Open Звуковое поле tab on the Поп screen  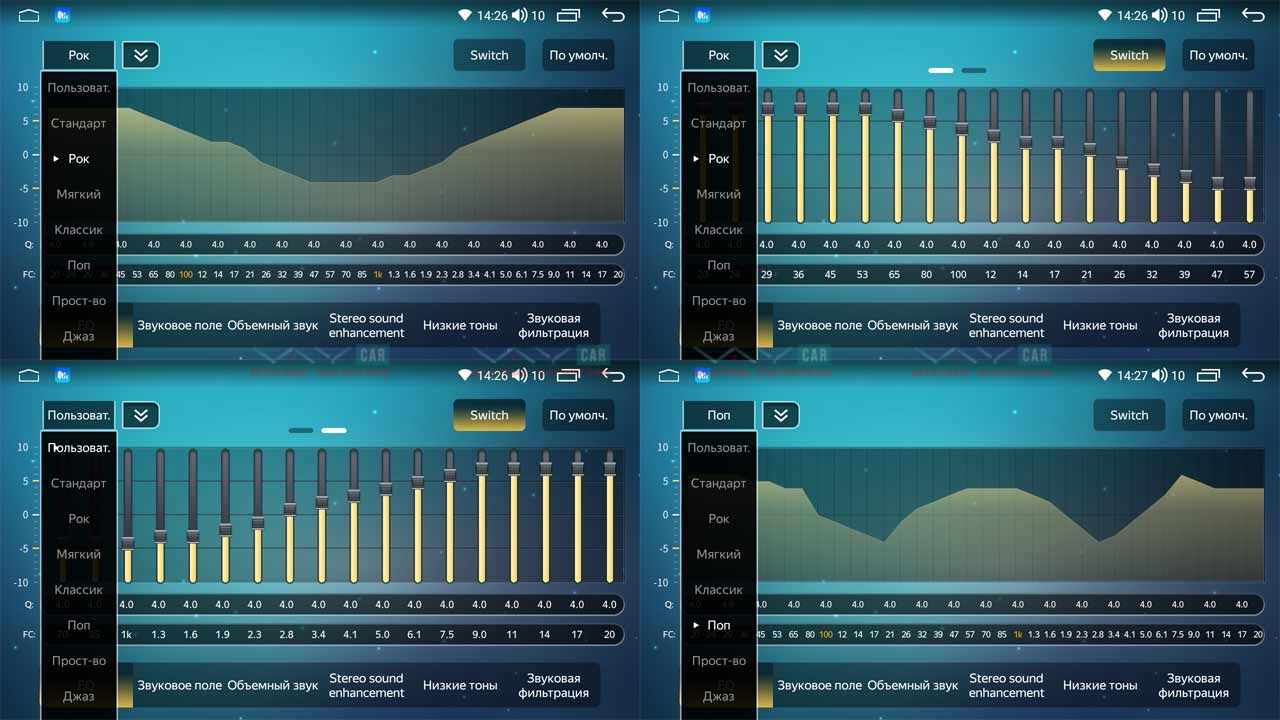819,685
